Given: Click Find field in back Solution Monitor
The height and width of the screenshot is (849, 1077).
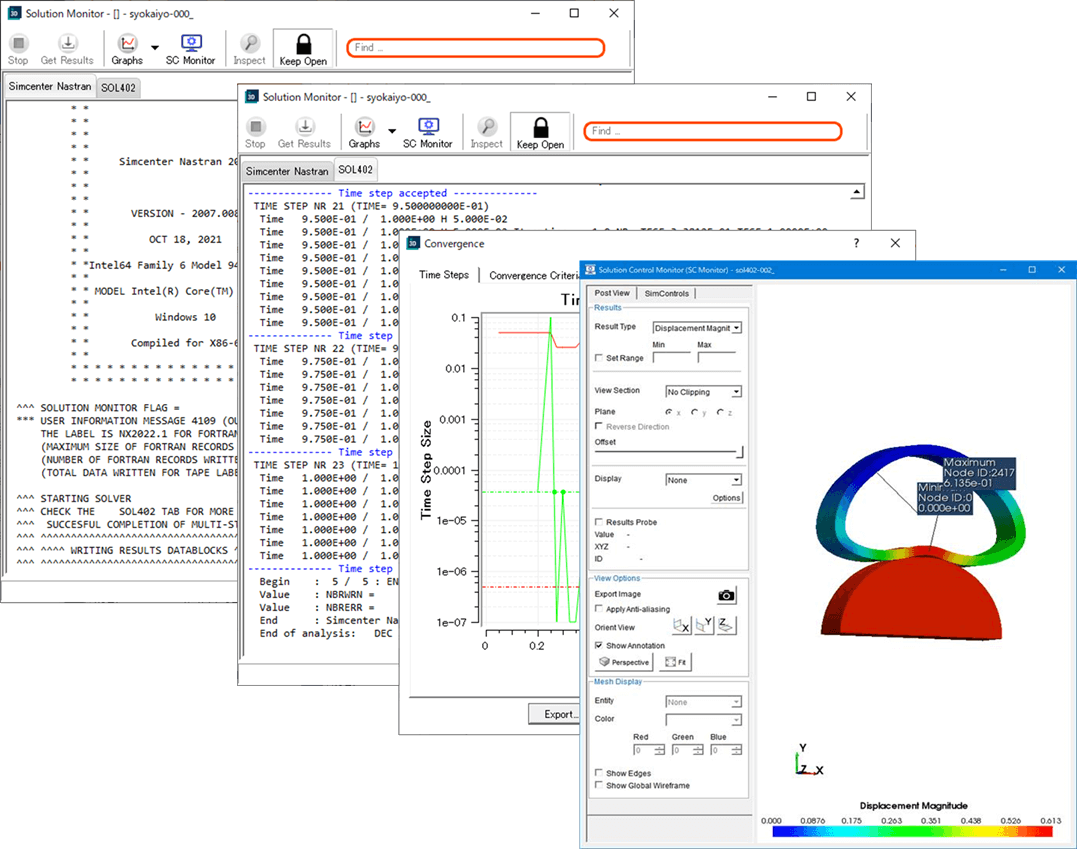Looking at the screenshot, I should [x=475, y=47].
